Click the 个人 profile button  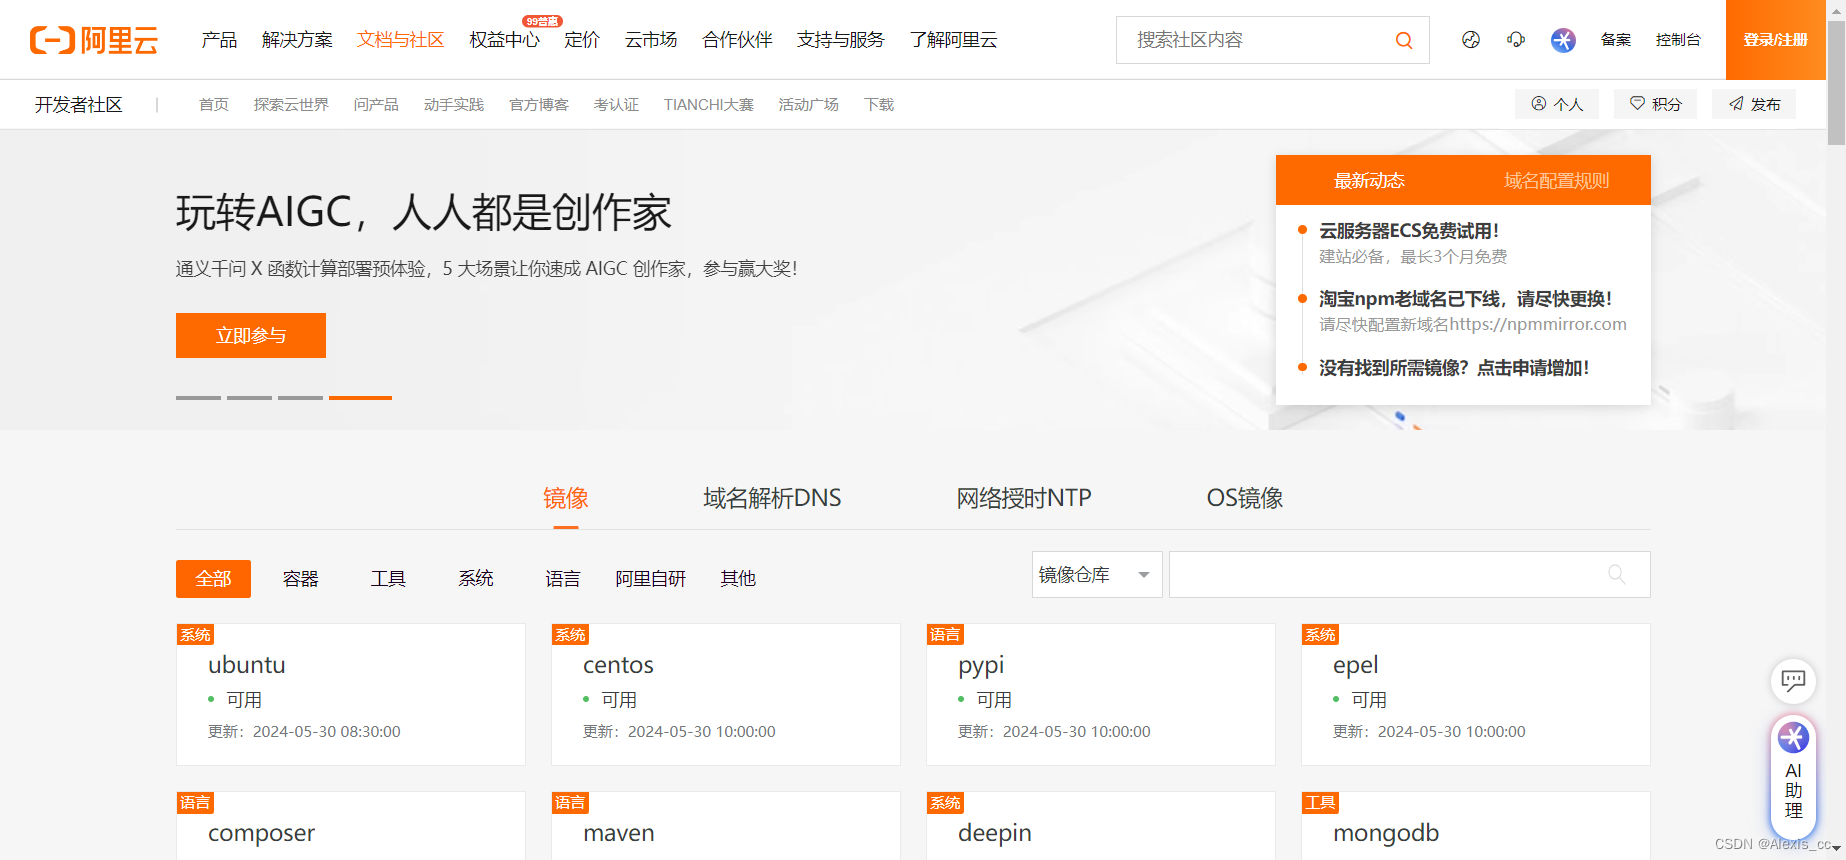point(1557,104)
